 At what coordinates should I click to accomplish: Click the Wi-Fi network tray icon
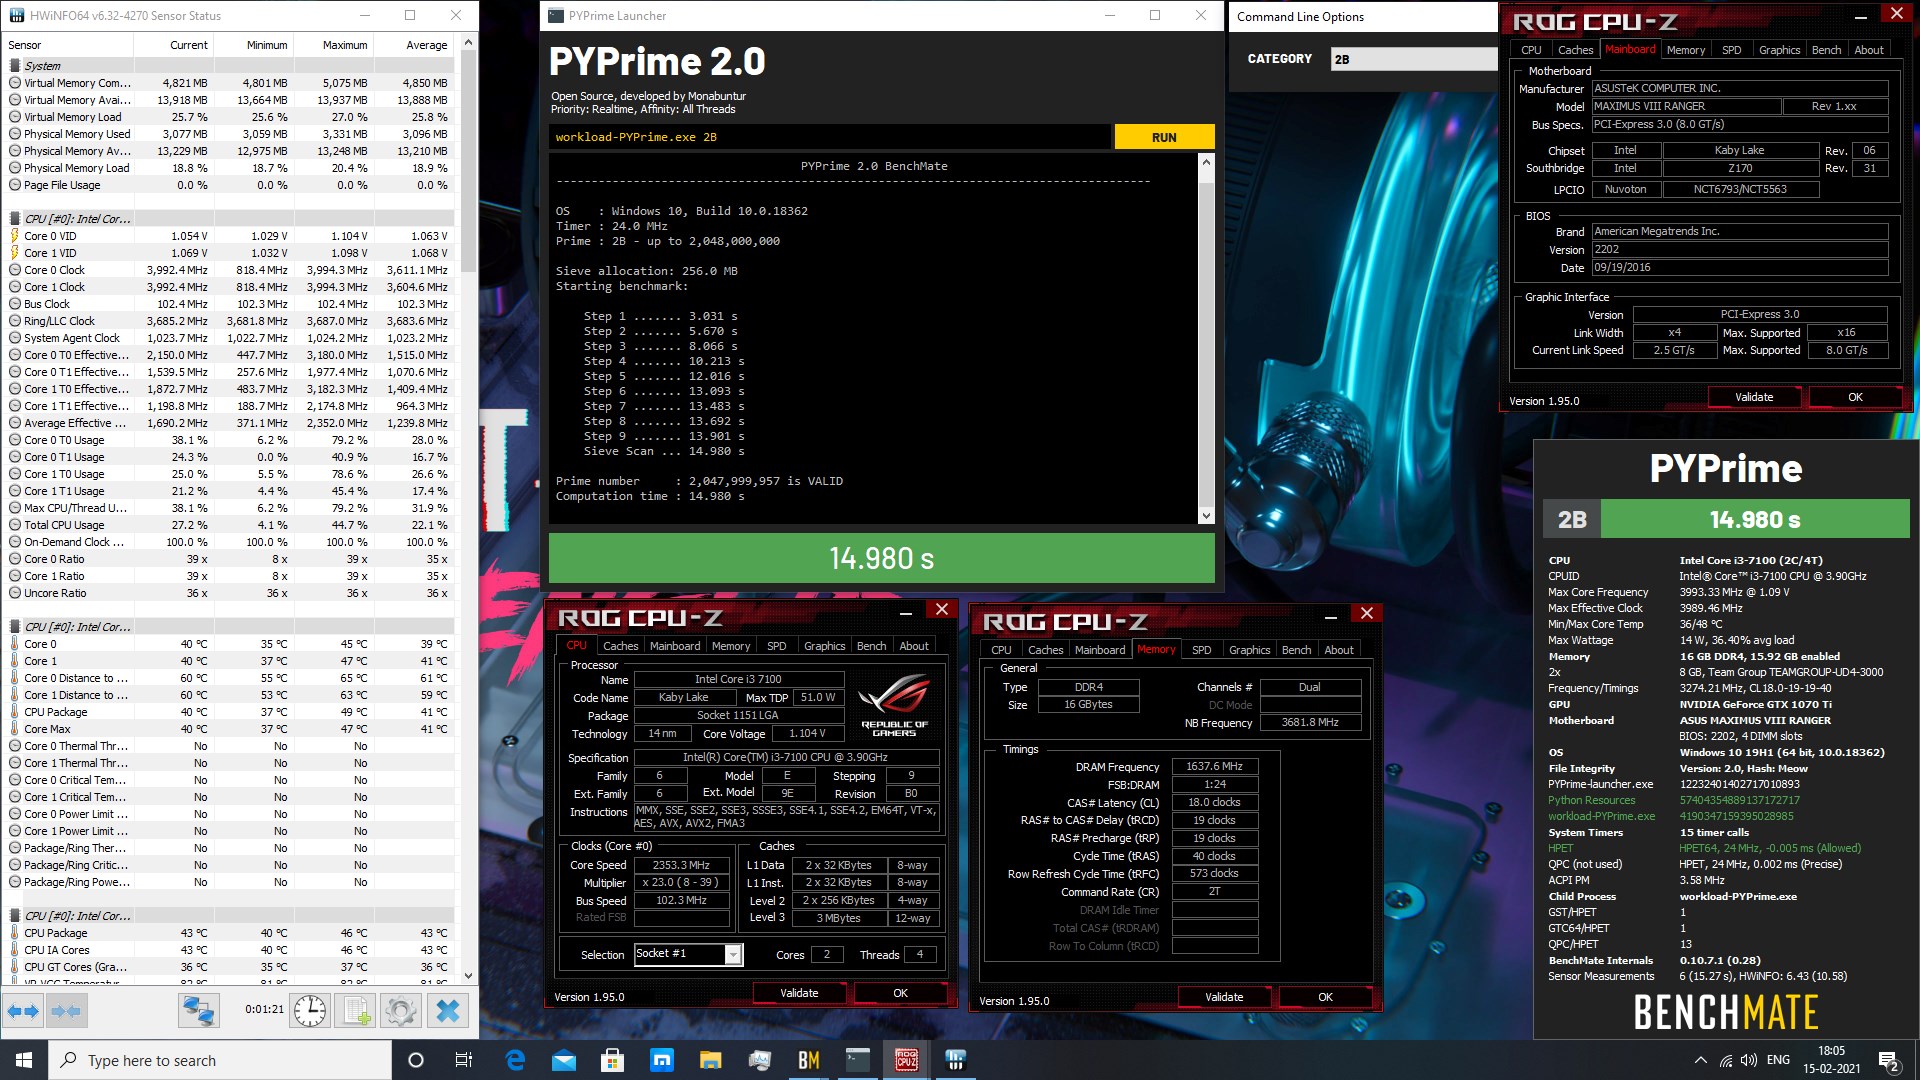pos(1725,1060)
